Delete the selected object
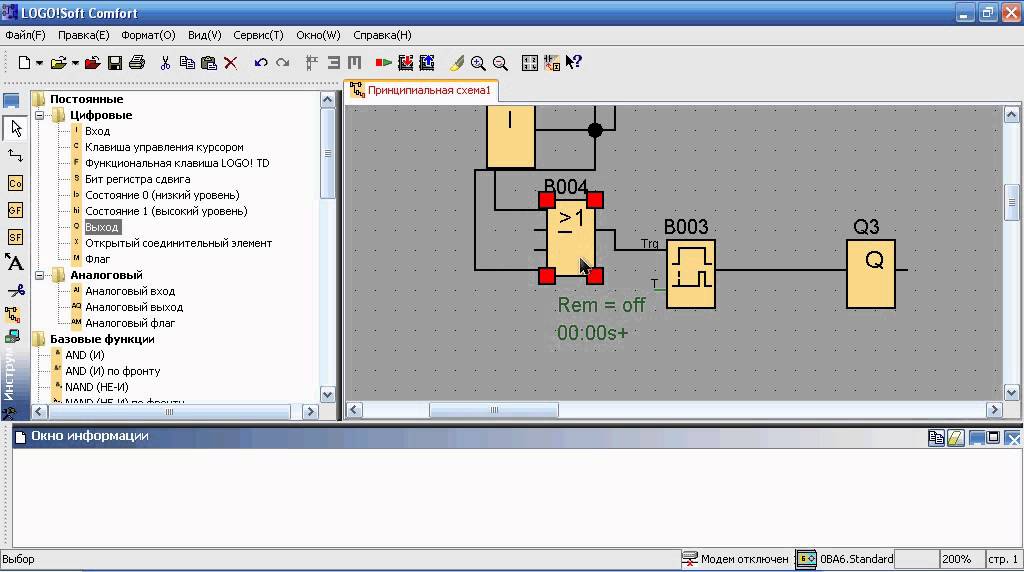The image size is (1024, 572). point(231,63)
